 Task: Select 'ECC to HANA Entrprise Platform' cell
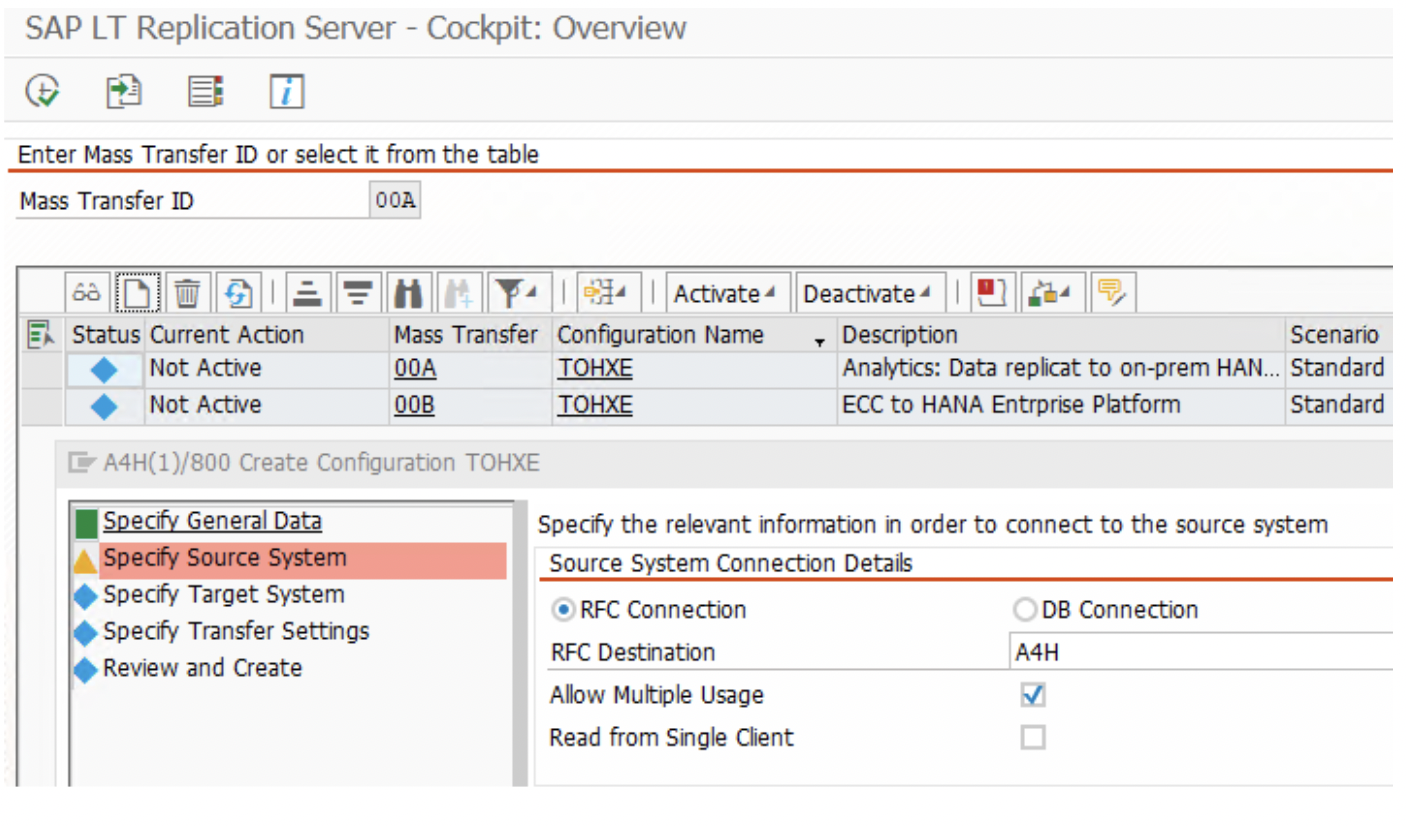tap(1062, 405)
